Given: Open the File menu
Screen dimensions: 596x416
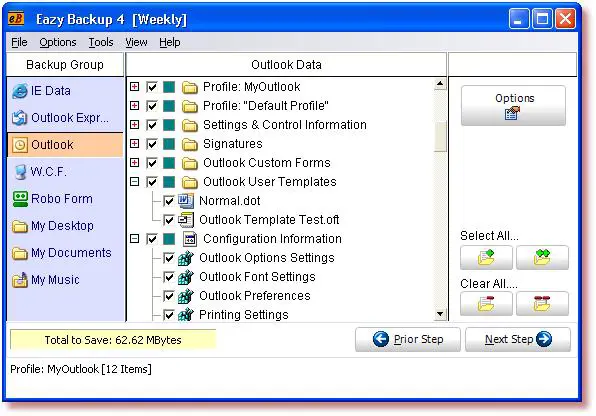Looking at the screenshot, I should [x=19, y=42].
